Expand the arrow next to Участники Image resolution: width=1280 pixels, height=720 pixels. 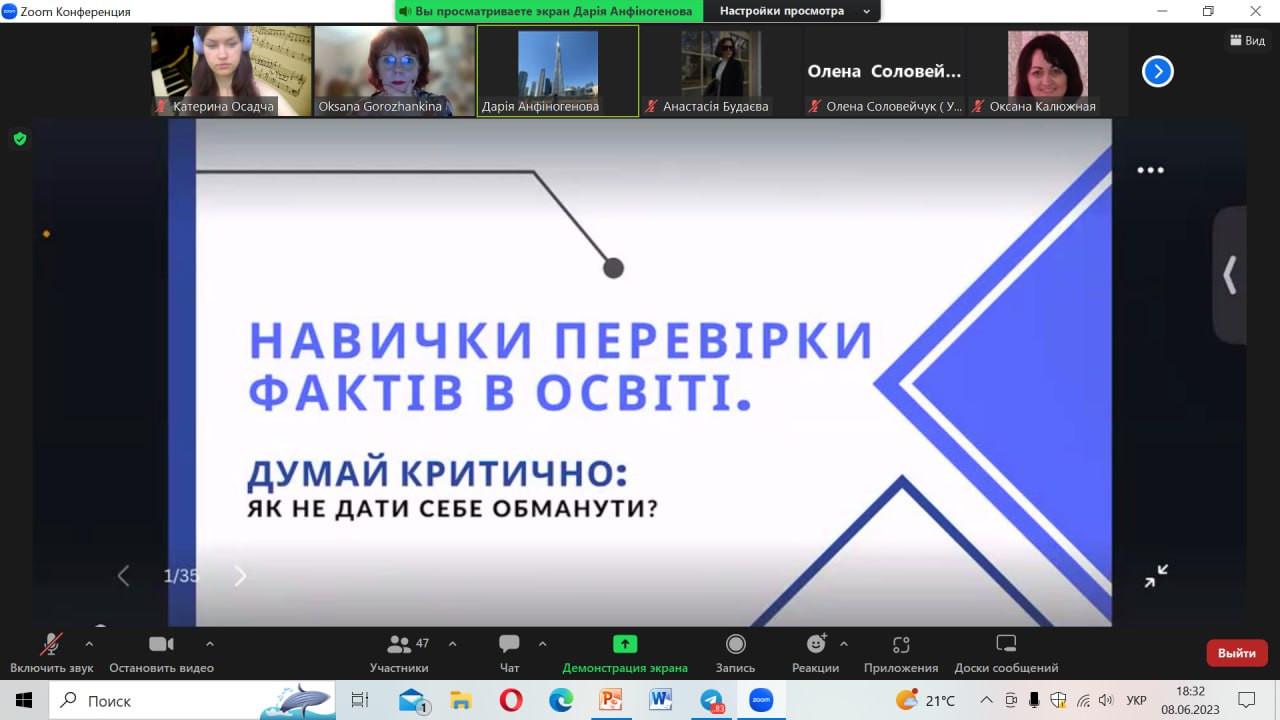coord(452,644)
